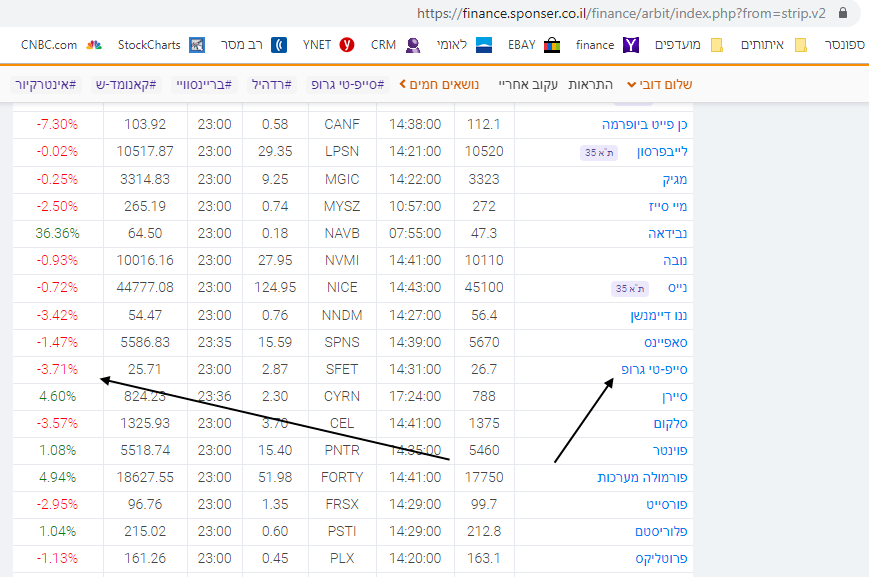The height and width of the screenshot is (577, 869).
Task: Click the -7.30% gap value
Action: click(x=58, y=124)
